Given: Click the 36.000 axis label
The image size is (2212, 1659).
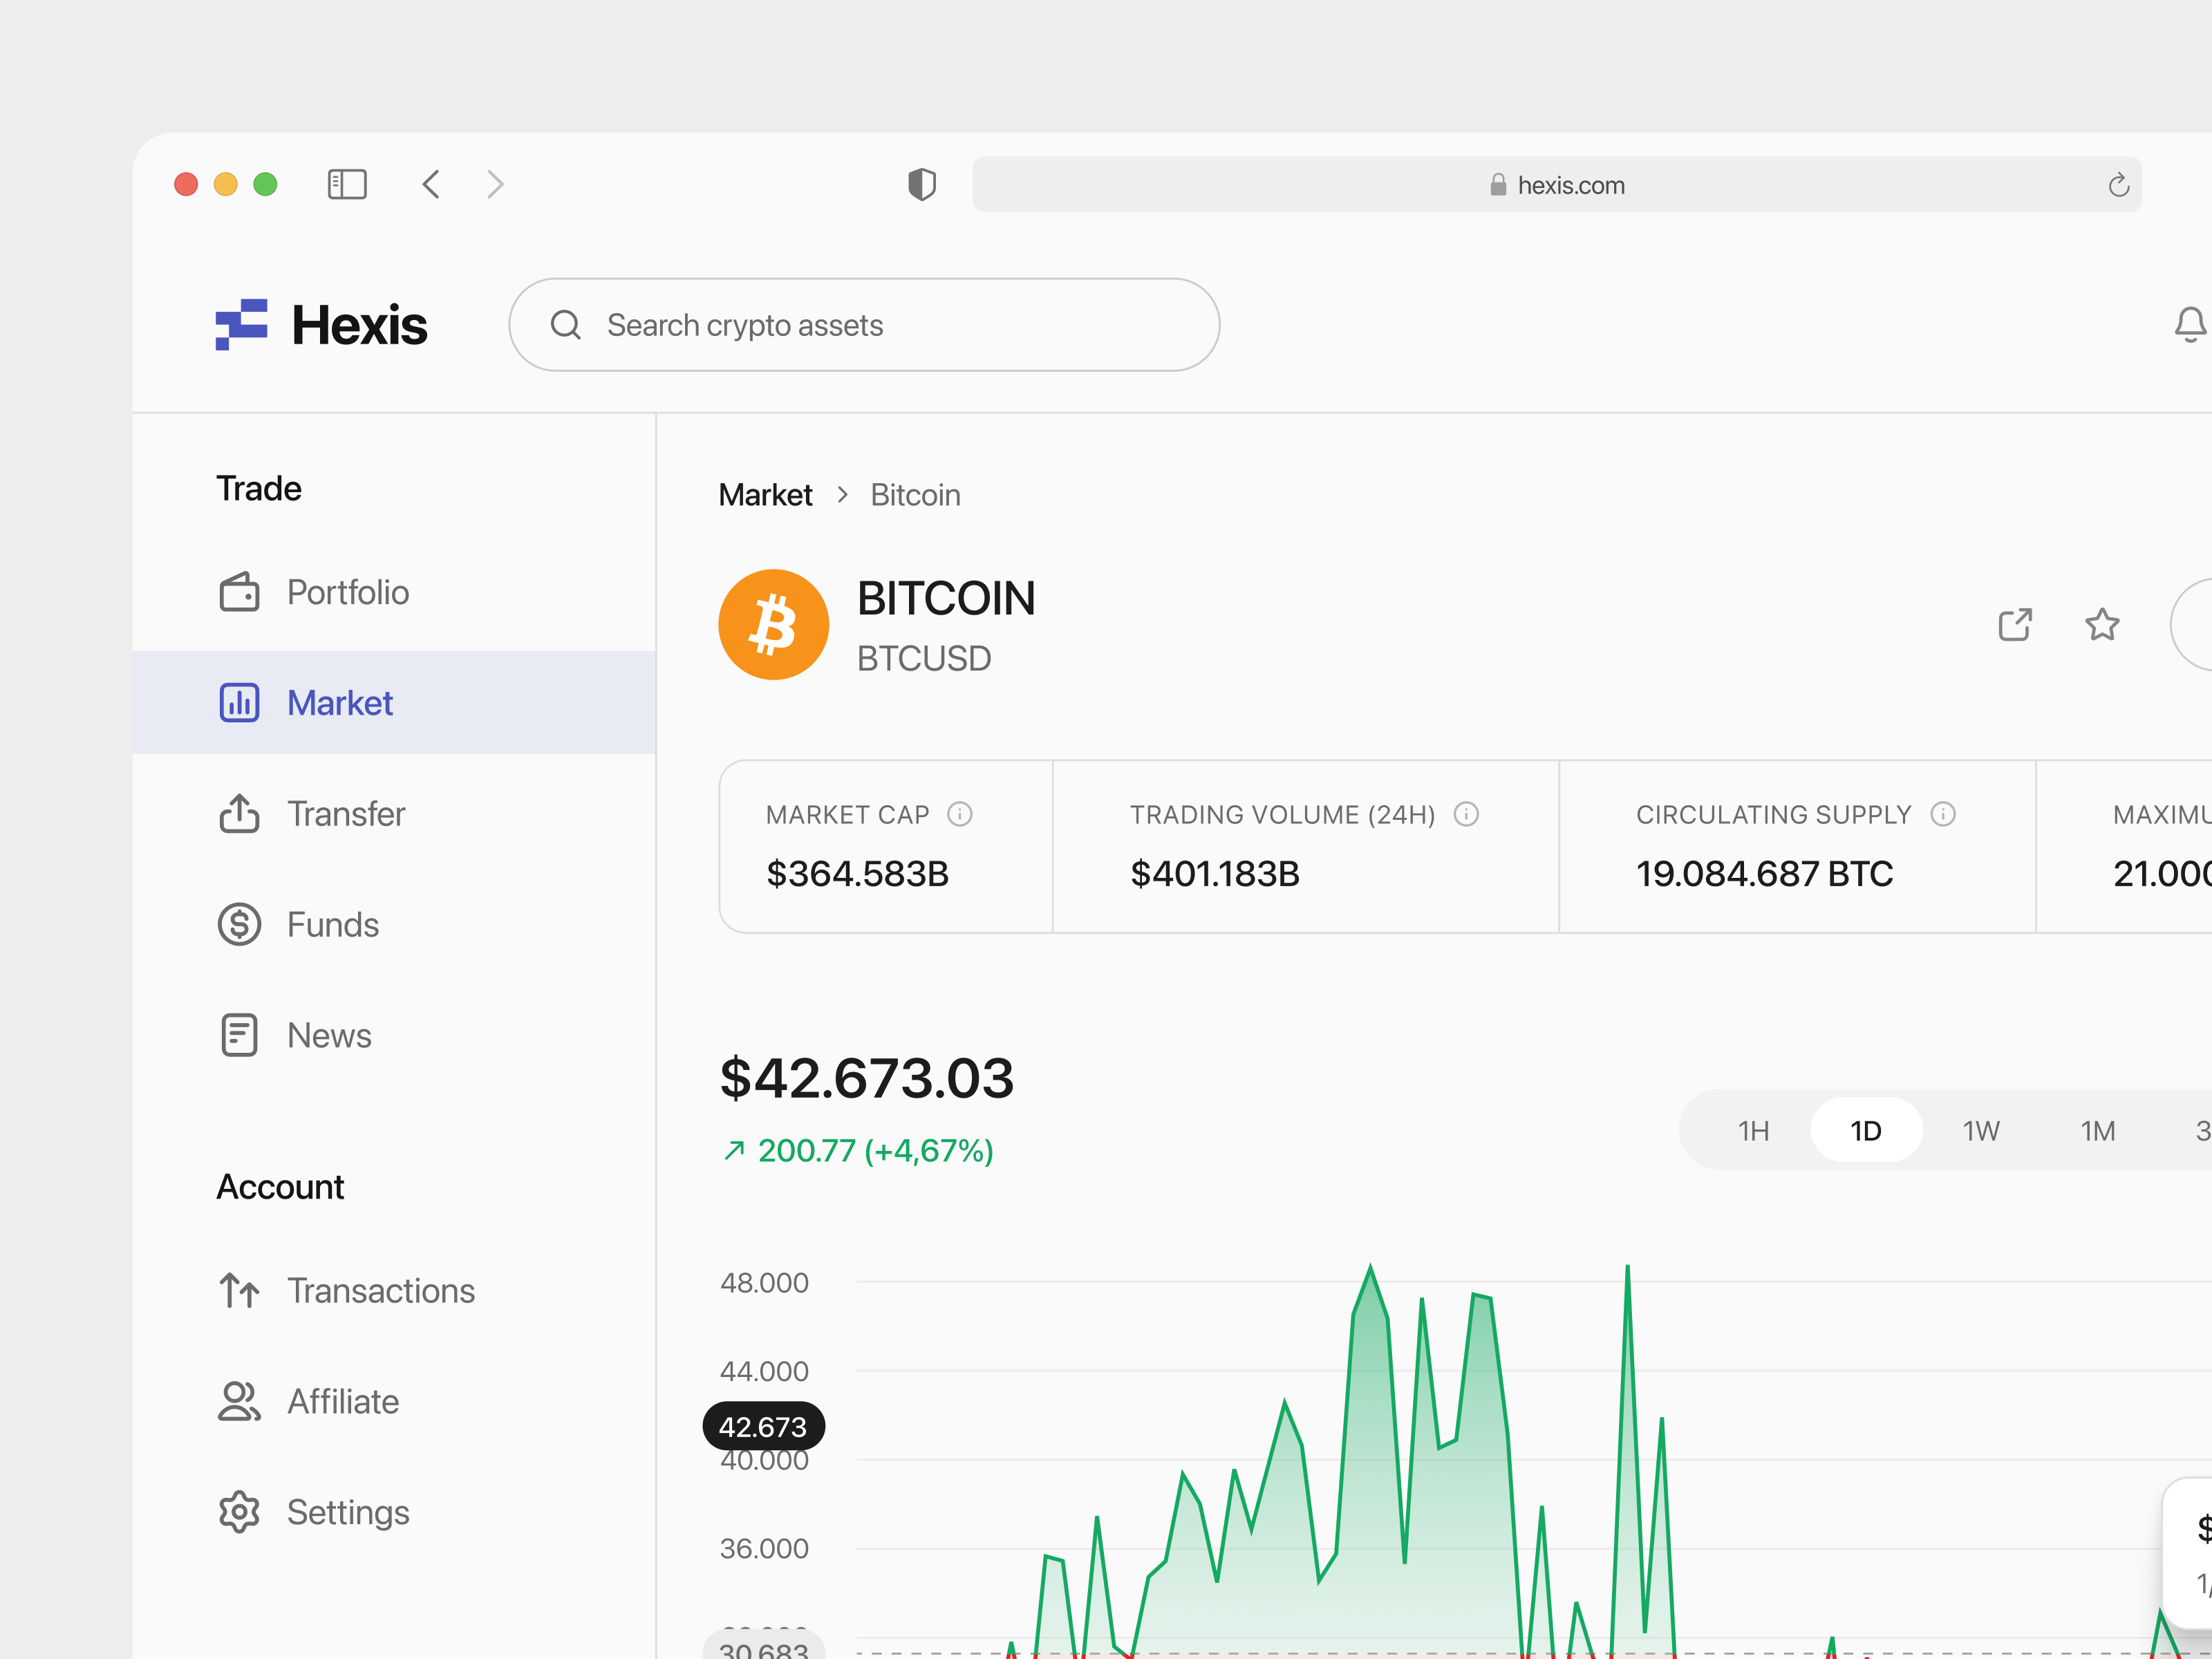Looking at the screenshot, I should click(764, 1549).
